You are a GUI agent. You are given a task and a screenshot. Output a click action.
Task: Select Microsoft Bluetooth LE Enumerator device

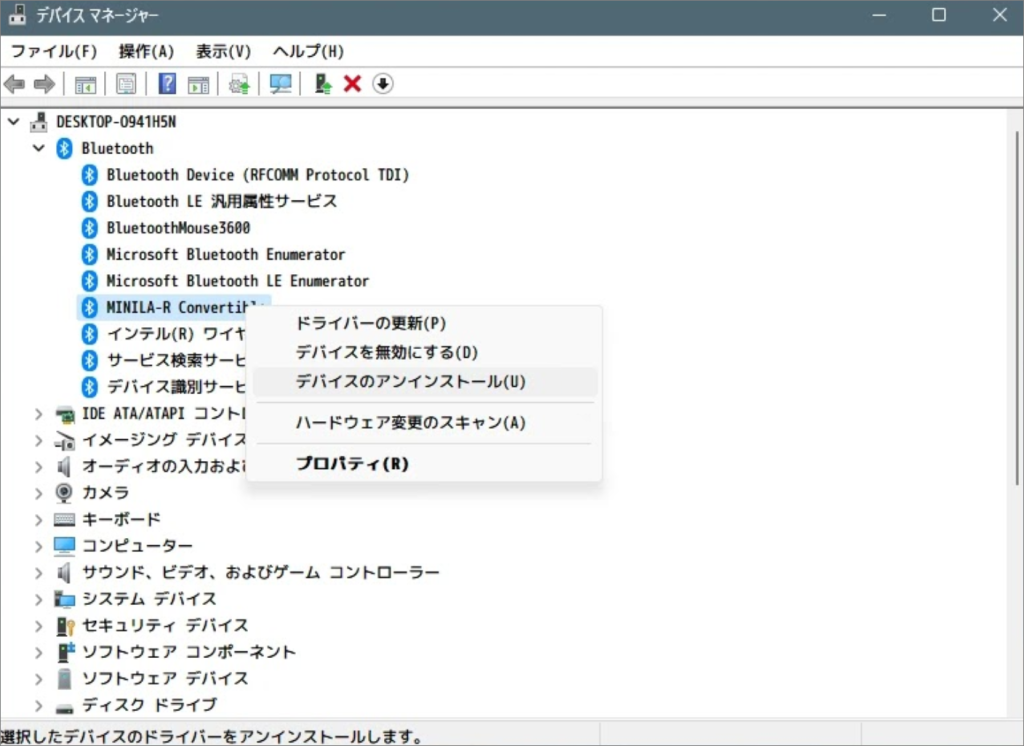(238, 281)
